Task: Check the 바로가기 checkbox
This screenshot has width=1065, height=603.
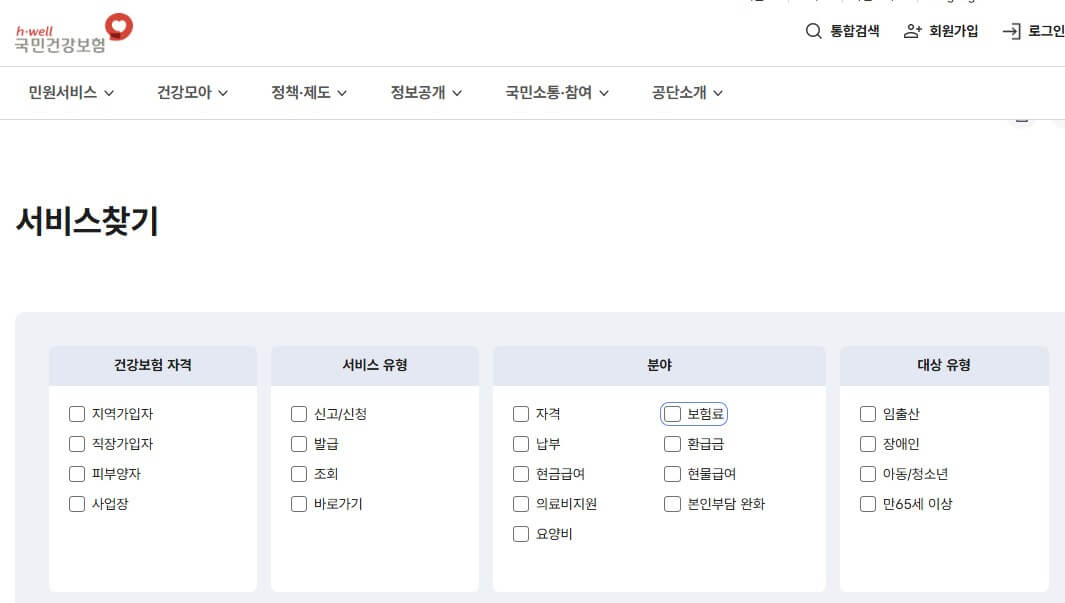Action: [x=299, y=504]
